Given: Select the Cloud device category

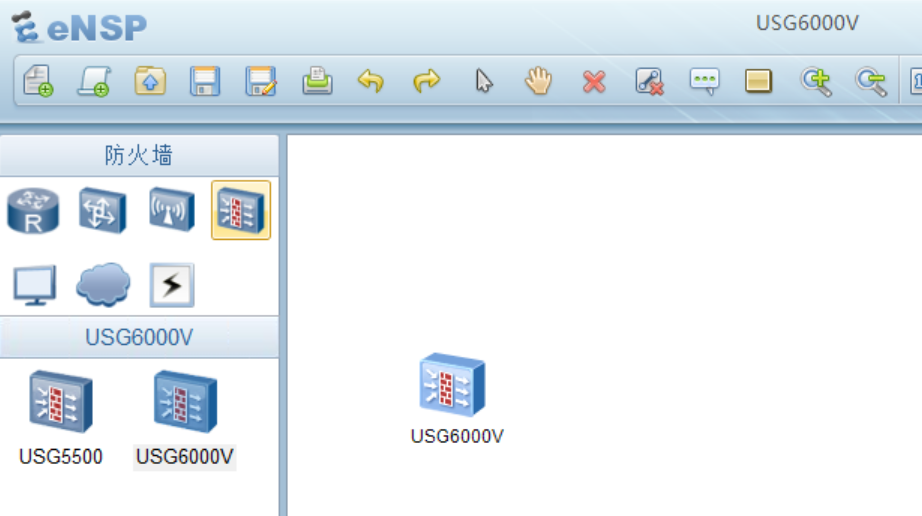Looking at the screenshot, I should tap(103, 284).
